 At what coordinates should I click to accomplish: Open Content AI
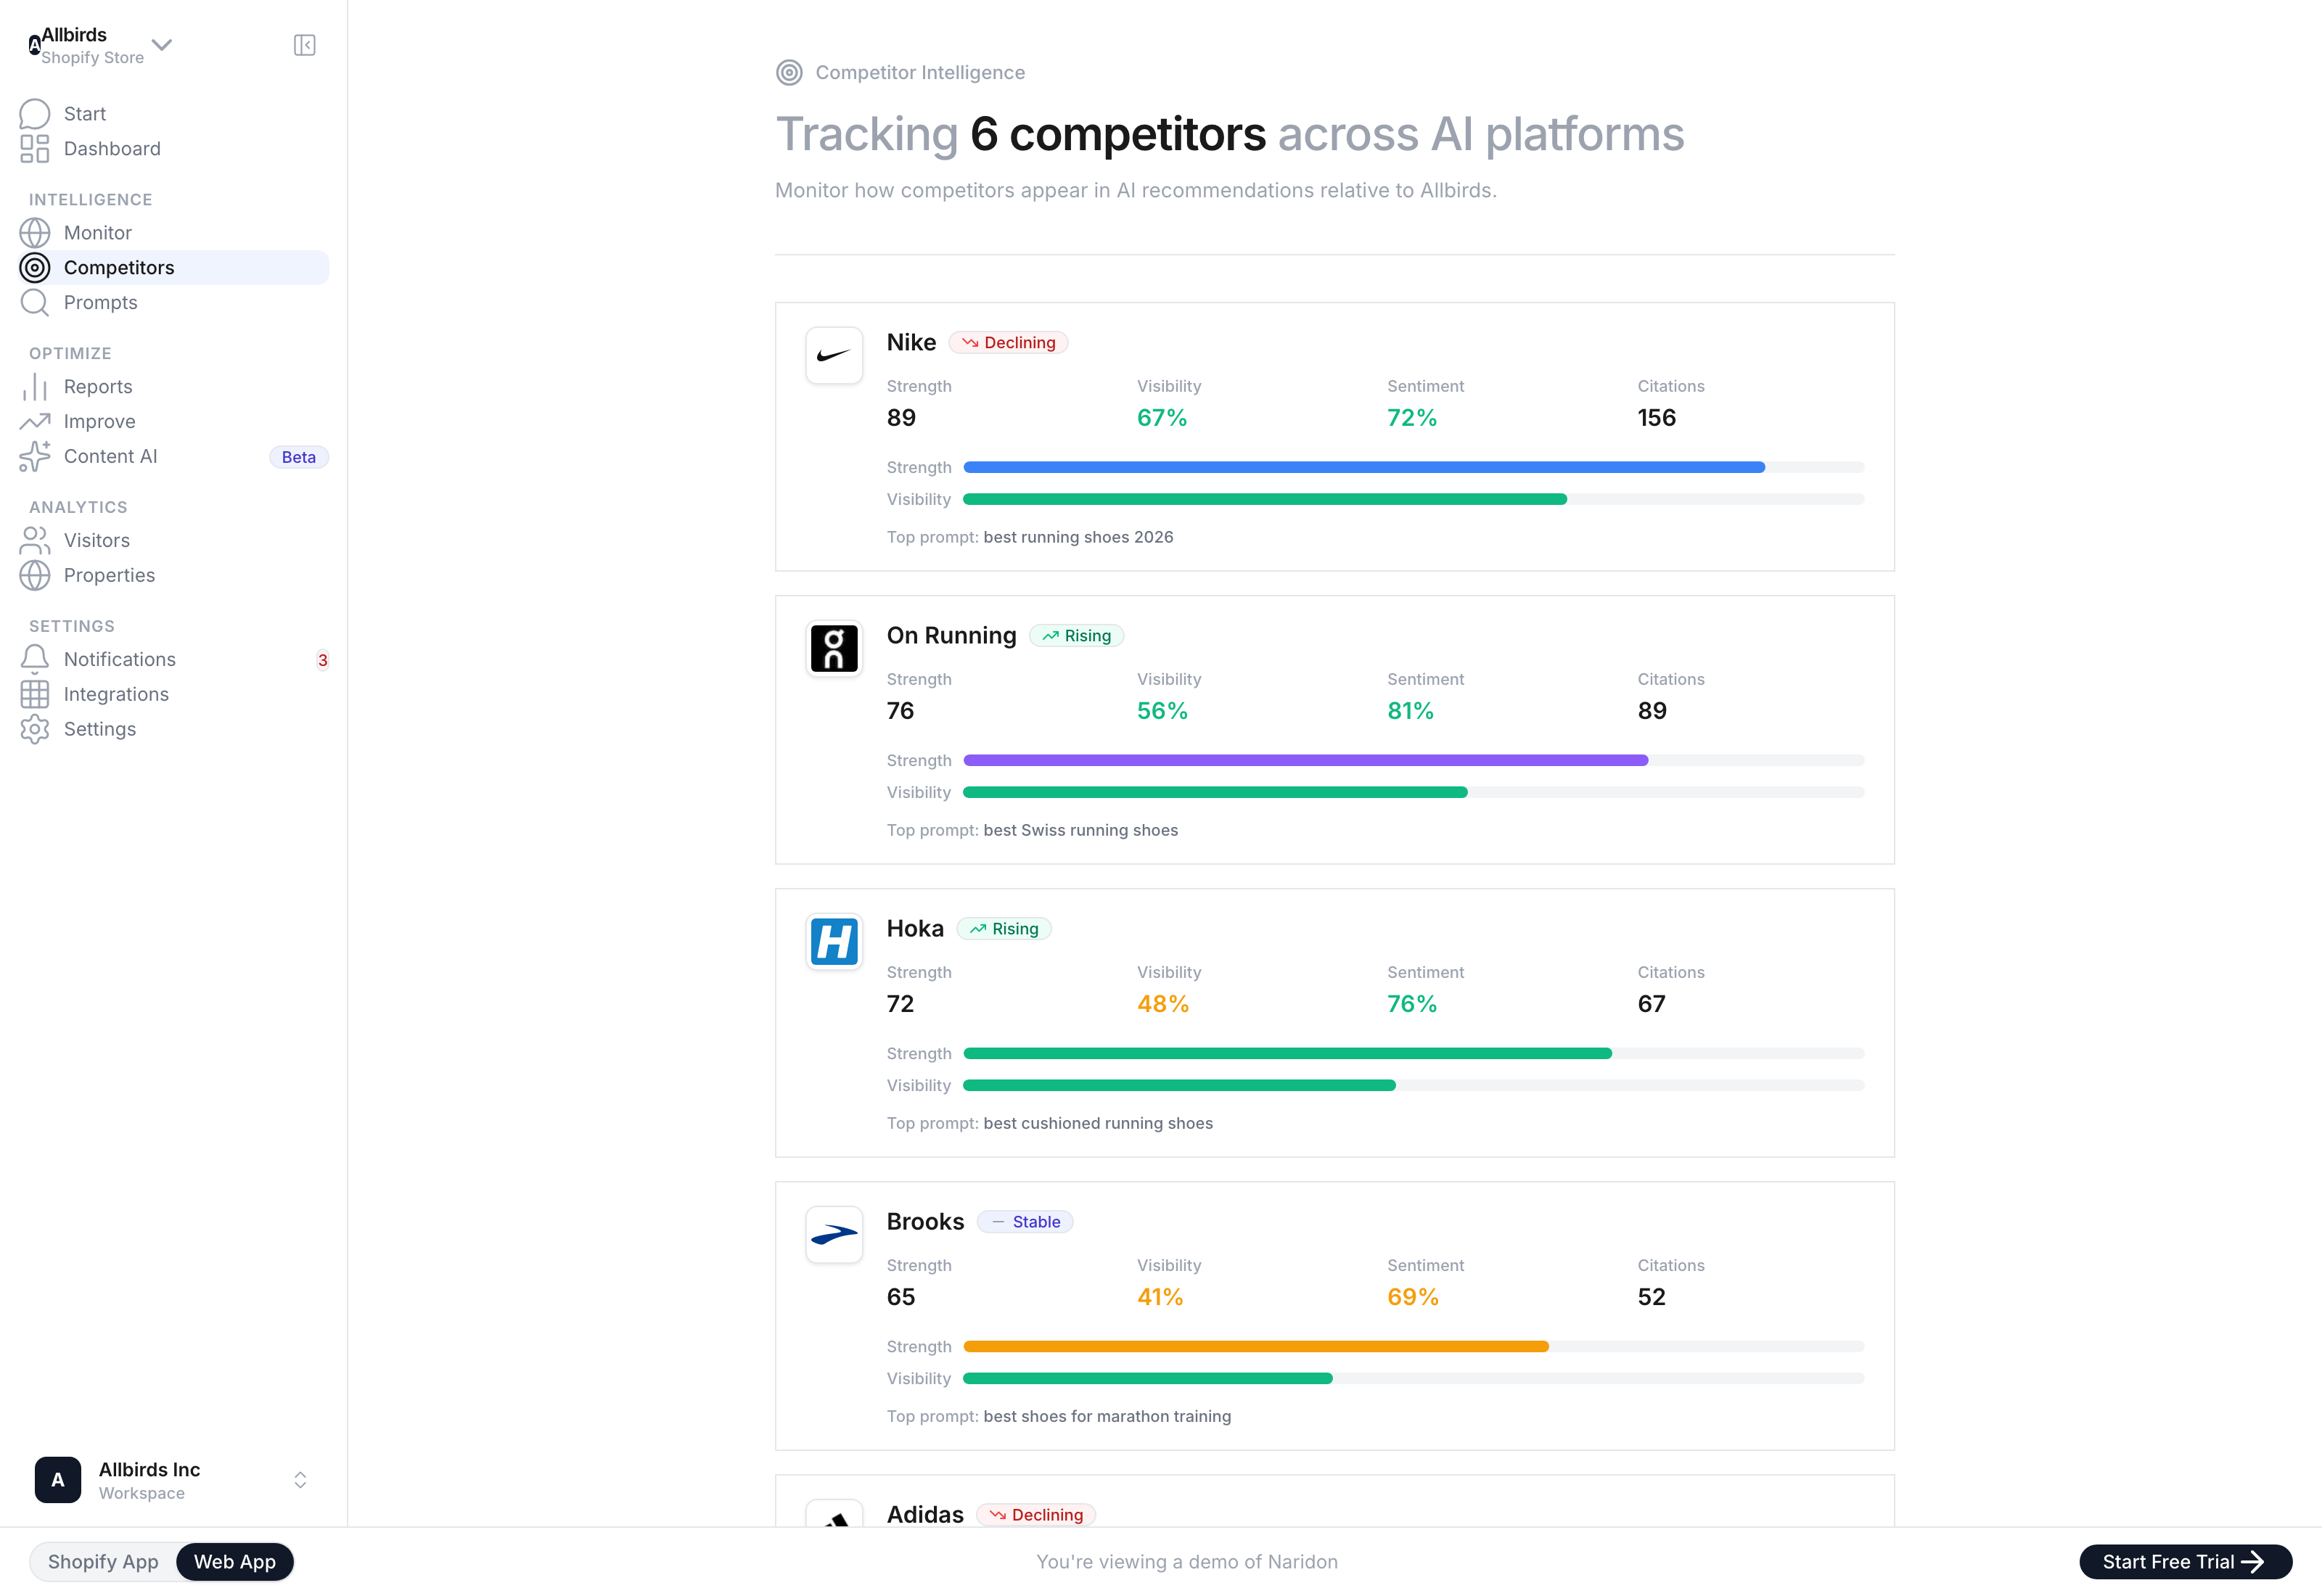coord(174,457)
